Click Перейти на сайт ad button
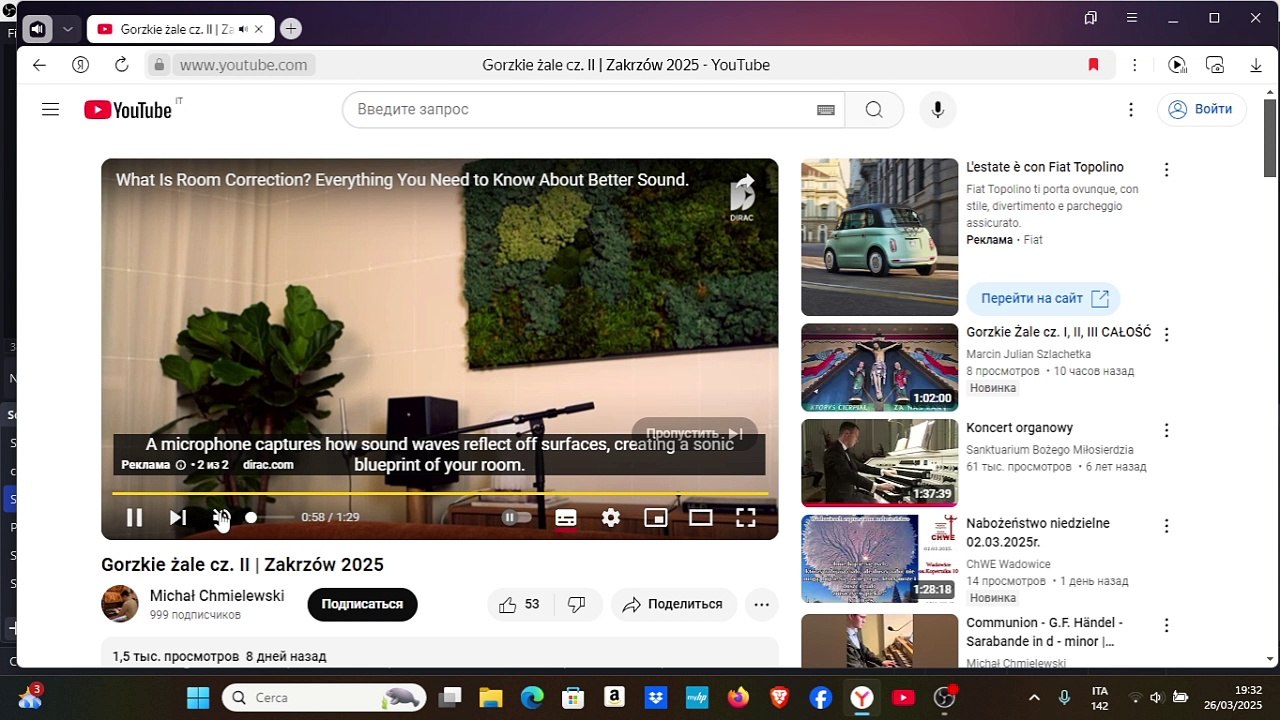The width and height of the screenshot is (1280, 720). coord(1043,298)
